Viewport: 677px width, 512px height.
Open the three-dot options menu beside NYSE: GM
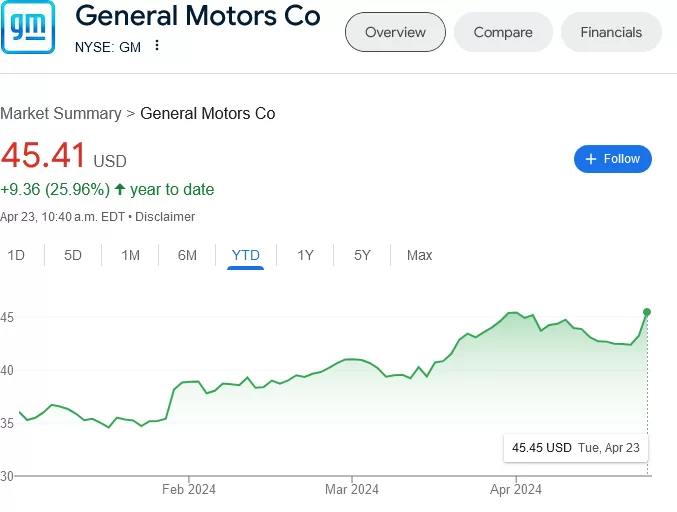[x=157, y=45]
